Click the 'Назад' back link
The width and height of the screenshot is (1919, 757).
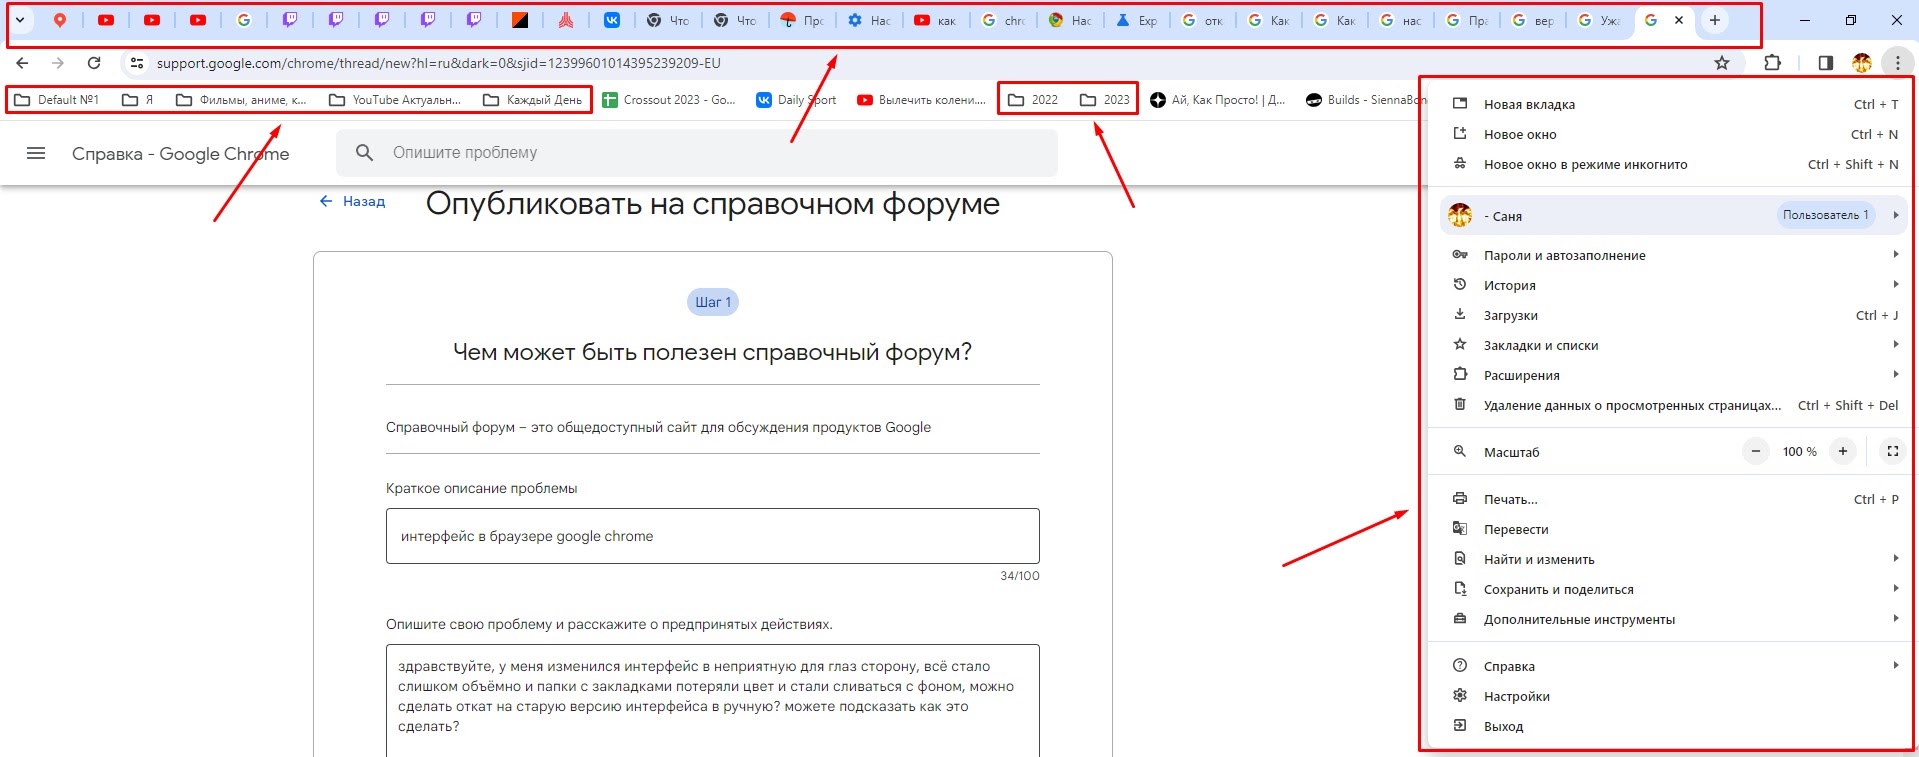coord(352,201)
